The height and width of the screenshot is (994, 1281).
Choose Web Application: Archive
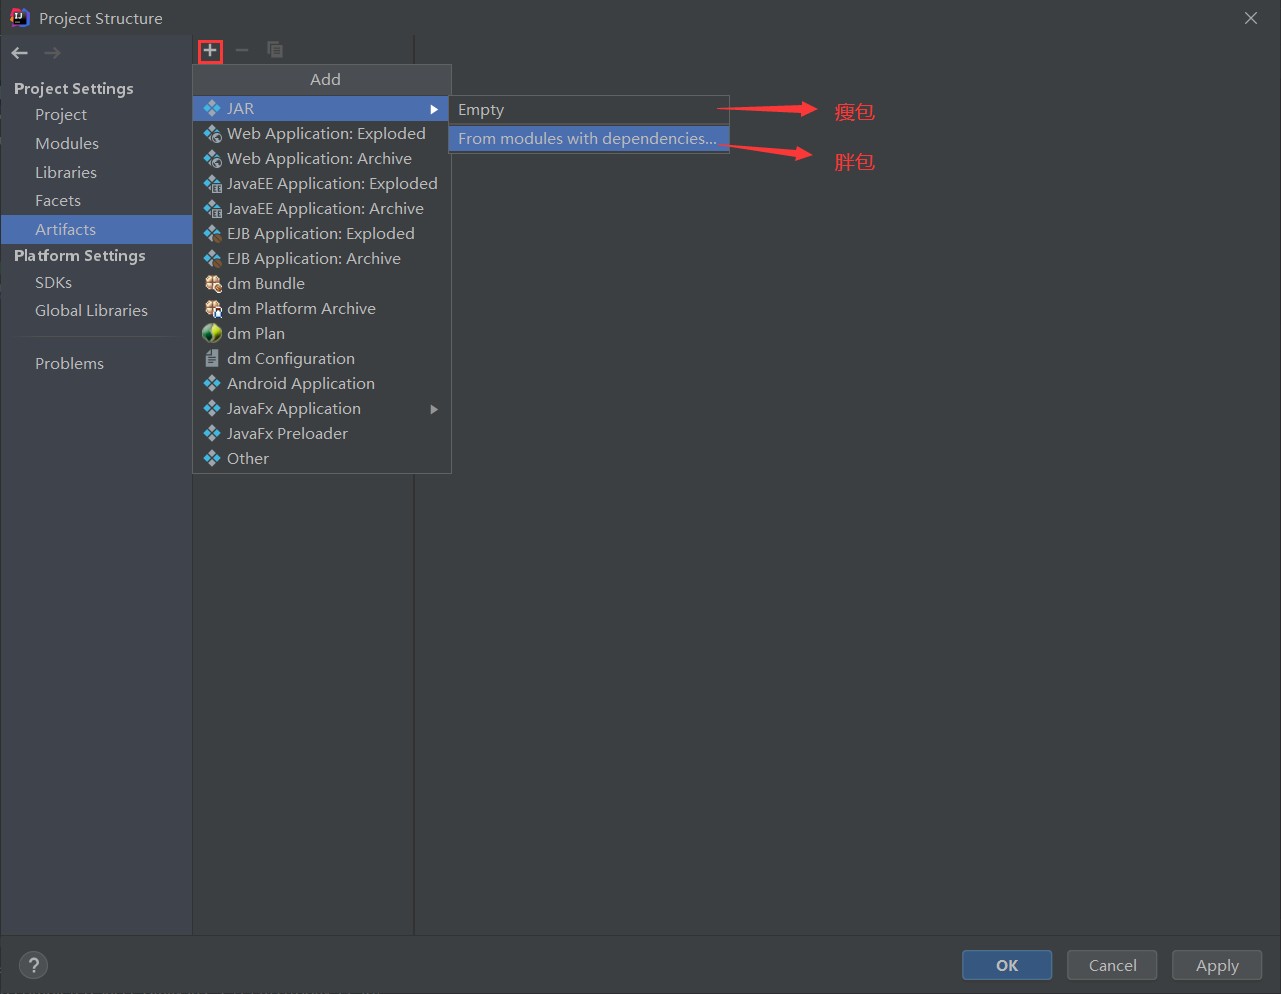coord(322,159)
